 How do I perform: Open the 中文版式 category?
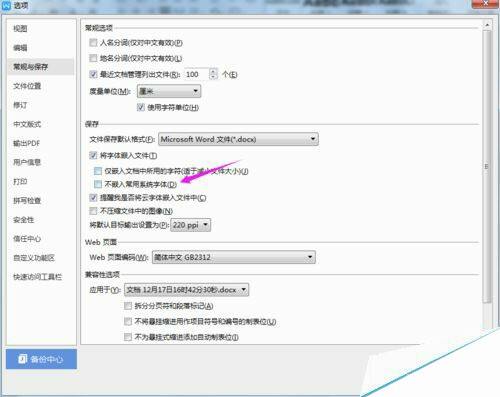[x=27, y=124]
